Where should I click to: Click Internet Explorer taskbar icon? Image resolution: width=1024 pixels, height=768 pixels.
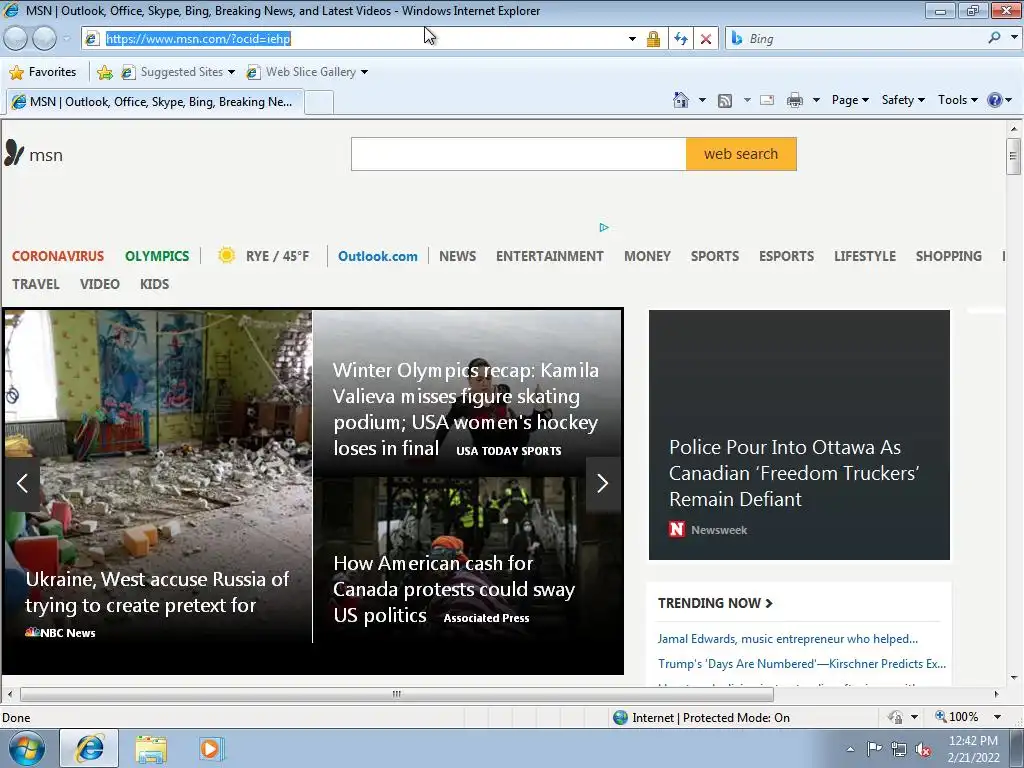pyautogui.click(x=89, y=748)
